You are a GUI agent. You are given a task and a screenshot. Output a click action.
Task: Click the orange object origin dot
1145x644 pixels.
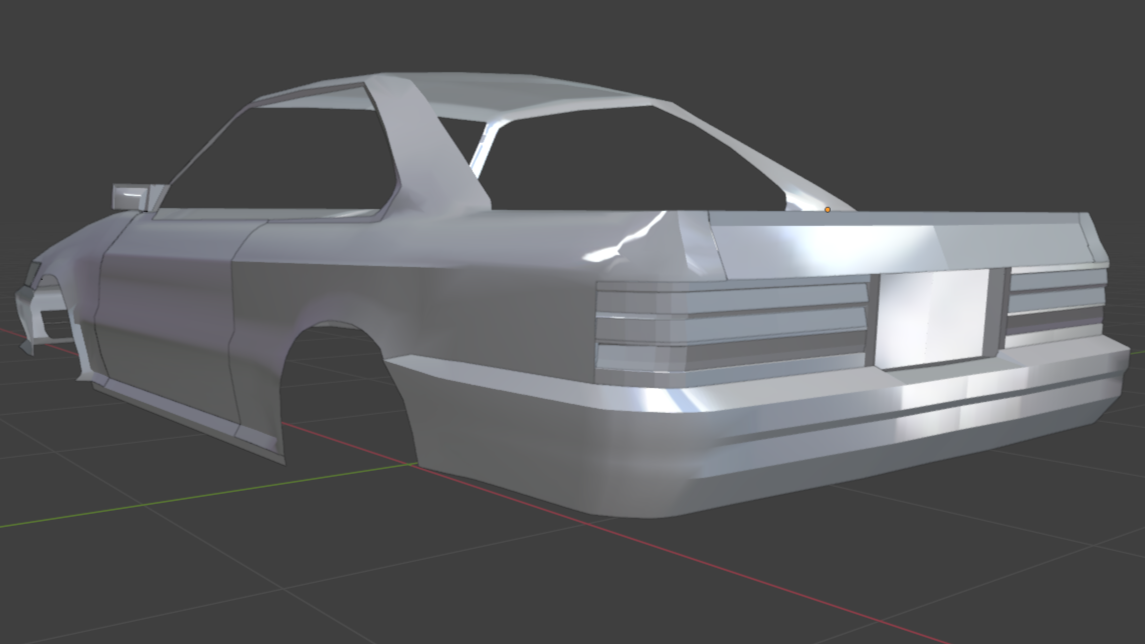tap(827, 210)
